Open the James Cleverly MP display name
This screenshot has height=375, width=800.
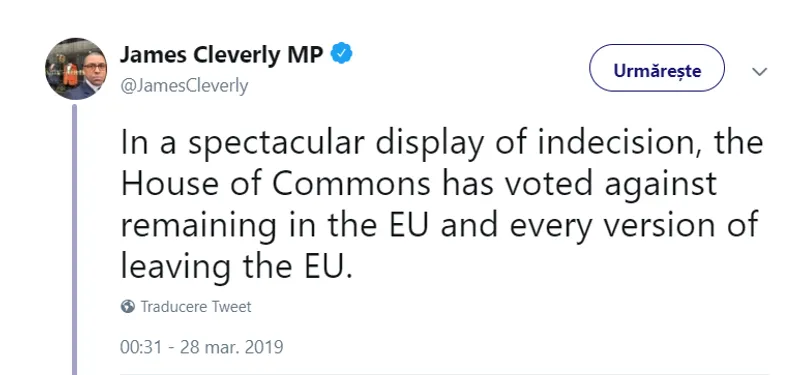click(x=221, y=55)
